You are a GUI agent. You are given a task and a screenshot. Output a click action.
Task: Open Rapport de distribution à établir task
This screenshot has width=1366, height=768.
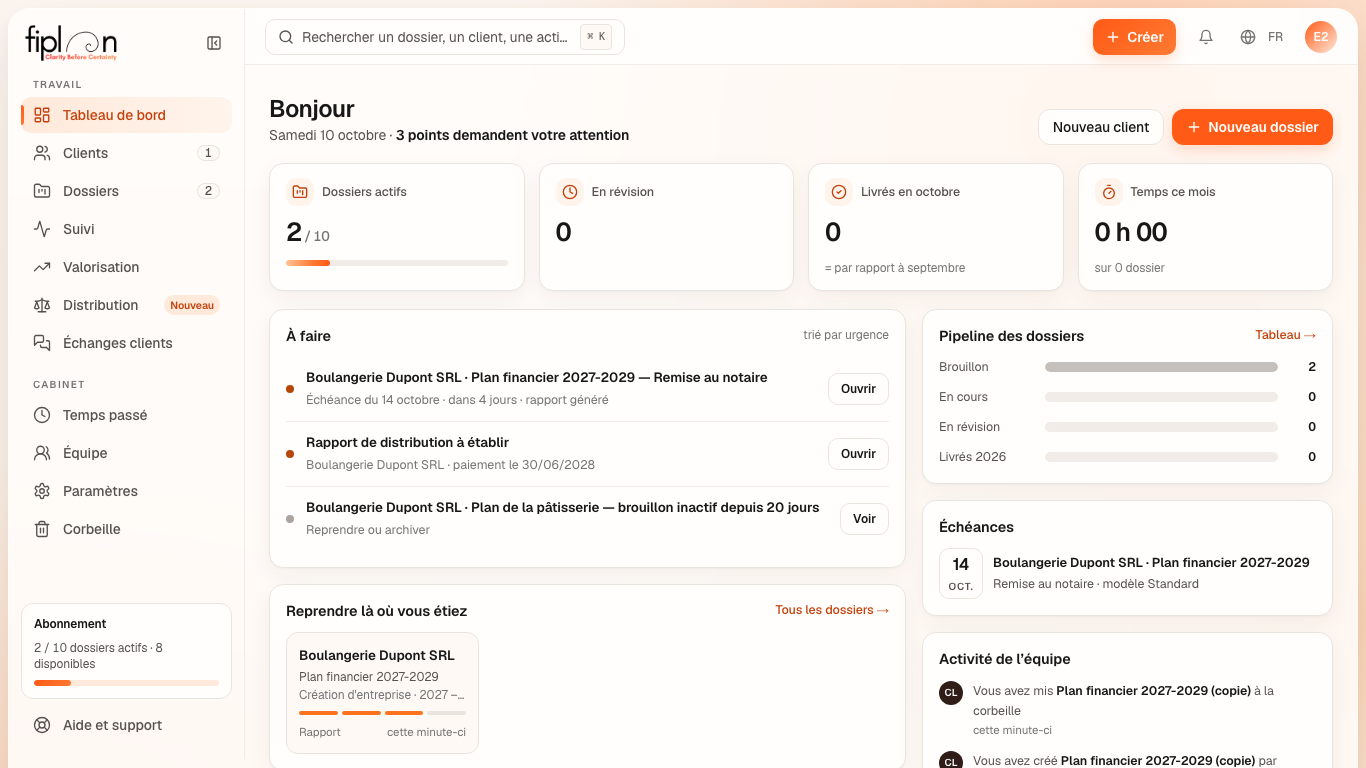(858, 454)
